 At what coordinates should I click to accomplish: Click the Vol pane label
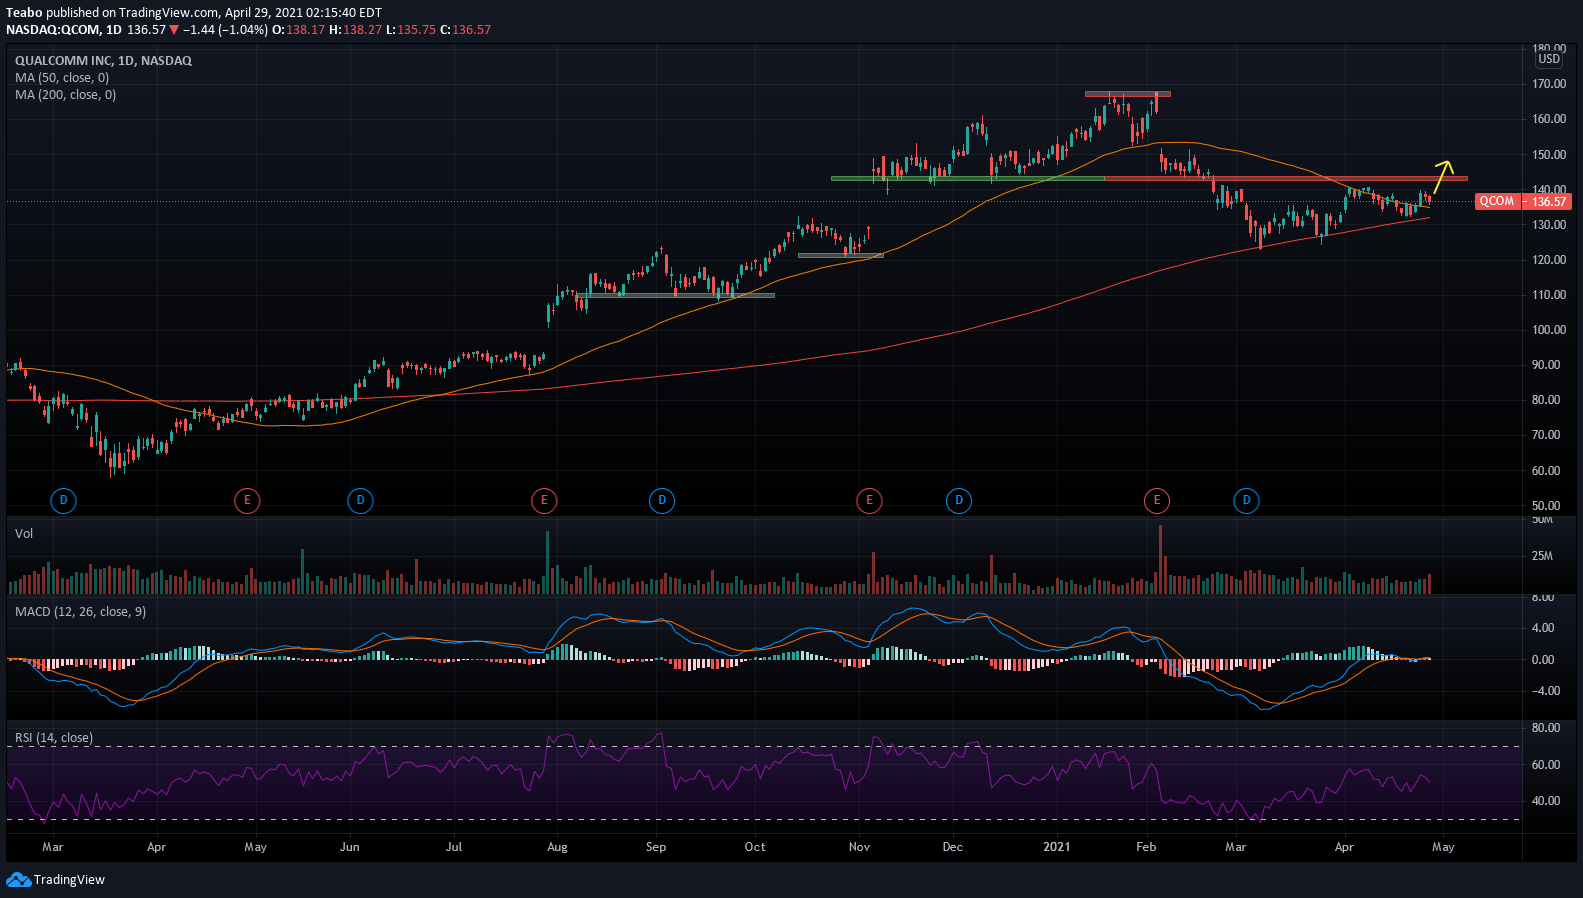24,534
